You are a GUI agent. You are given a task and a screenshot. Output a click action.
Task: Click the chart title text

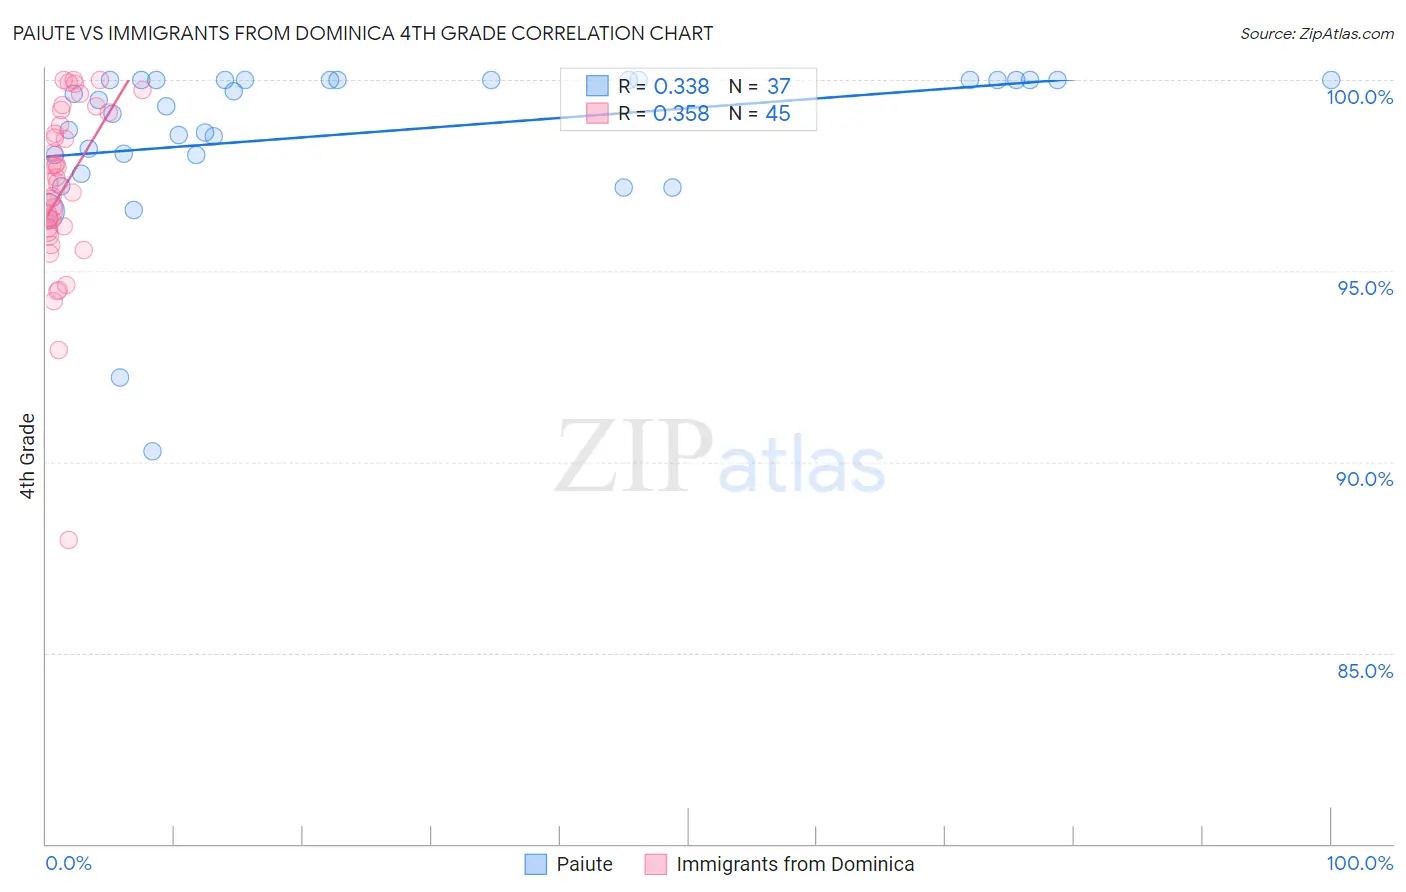pyautogui.click(x=363, y=33)
